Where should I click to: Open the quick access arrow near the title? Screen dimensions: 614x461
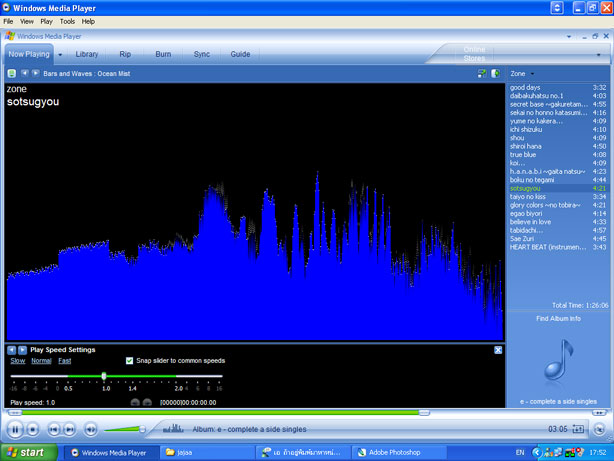click(569, 36)
